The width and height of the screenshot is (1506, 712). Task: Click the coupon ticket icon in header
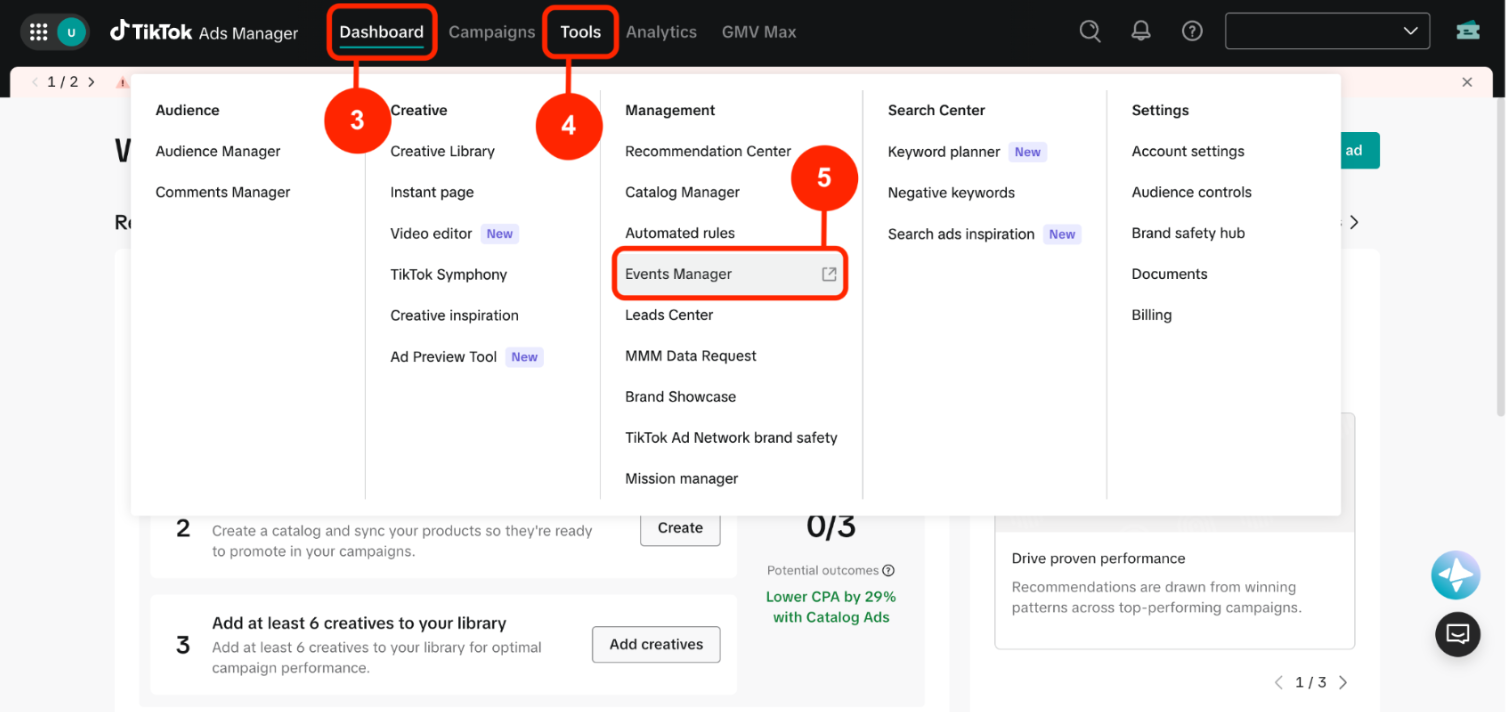[1468, 31]
